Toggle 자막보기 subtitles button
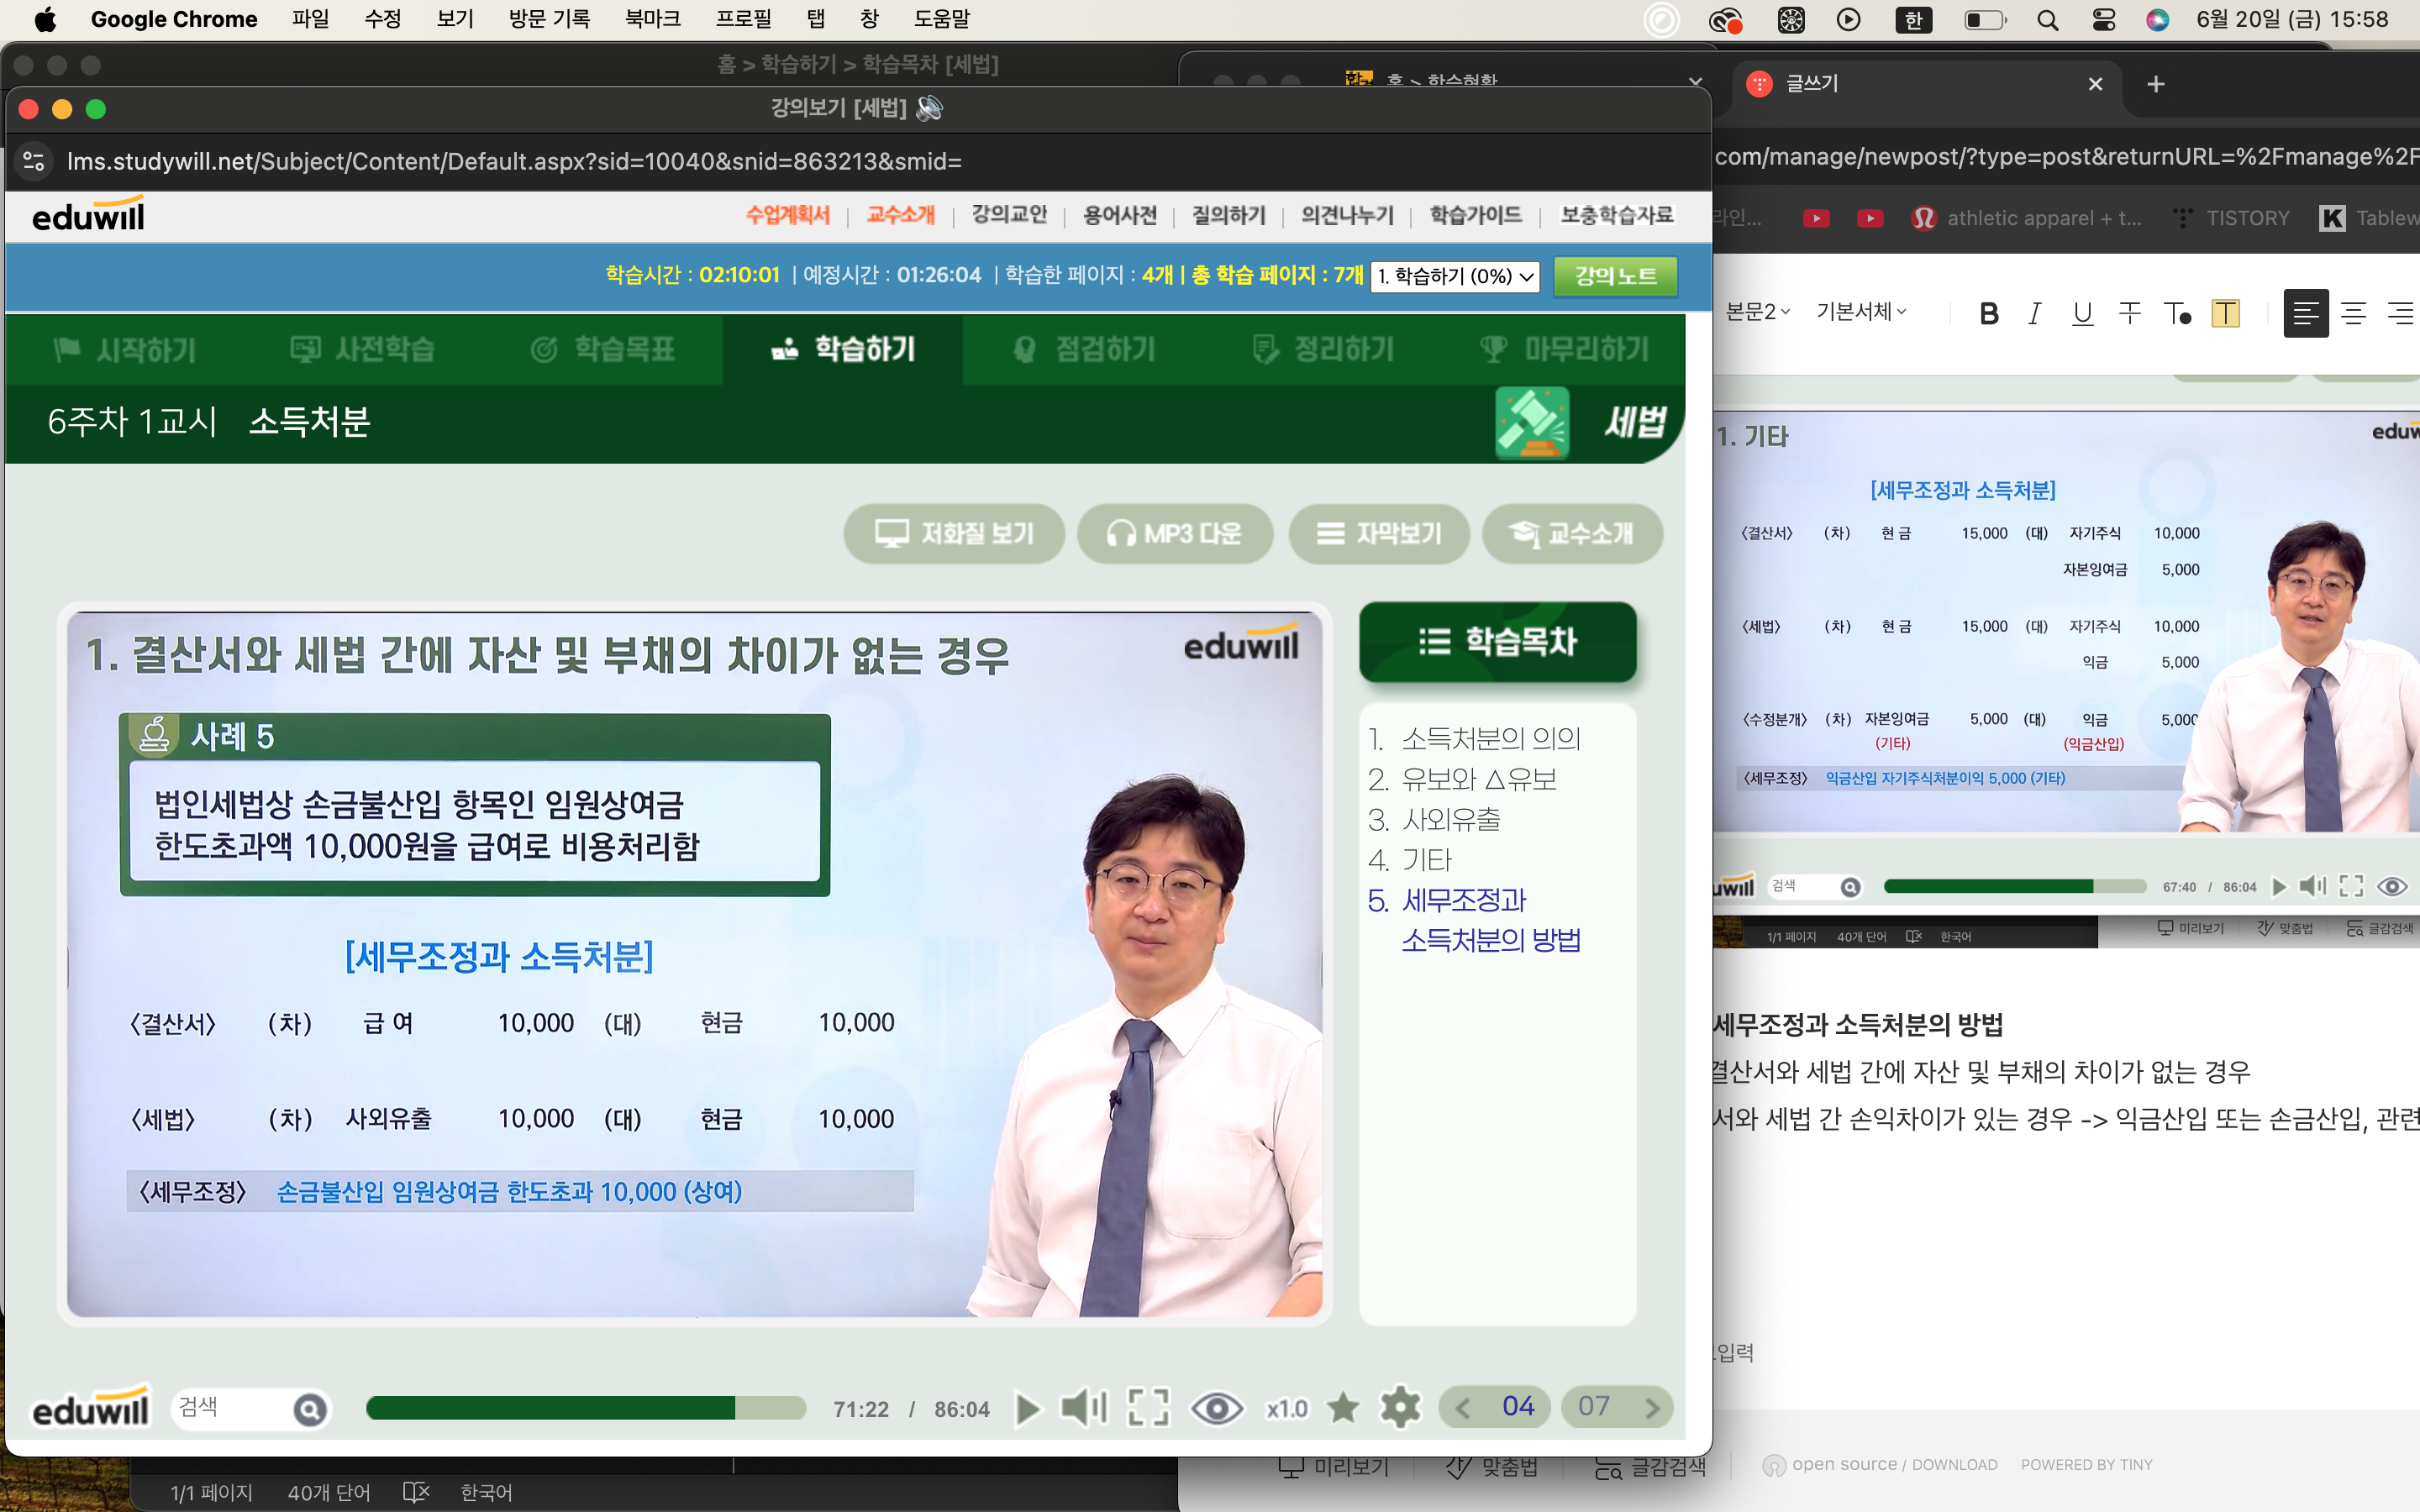2420x1512 pixels. [x=1379, y=533]
